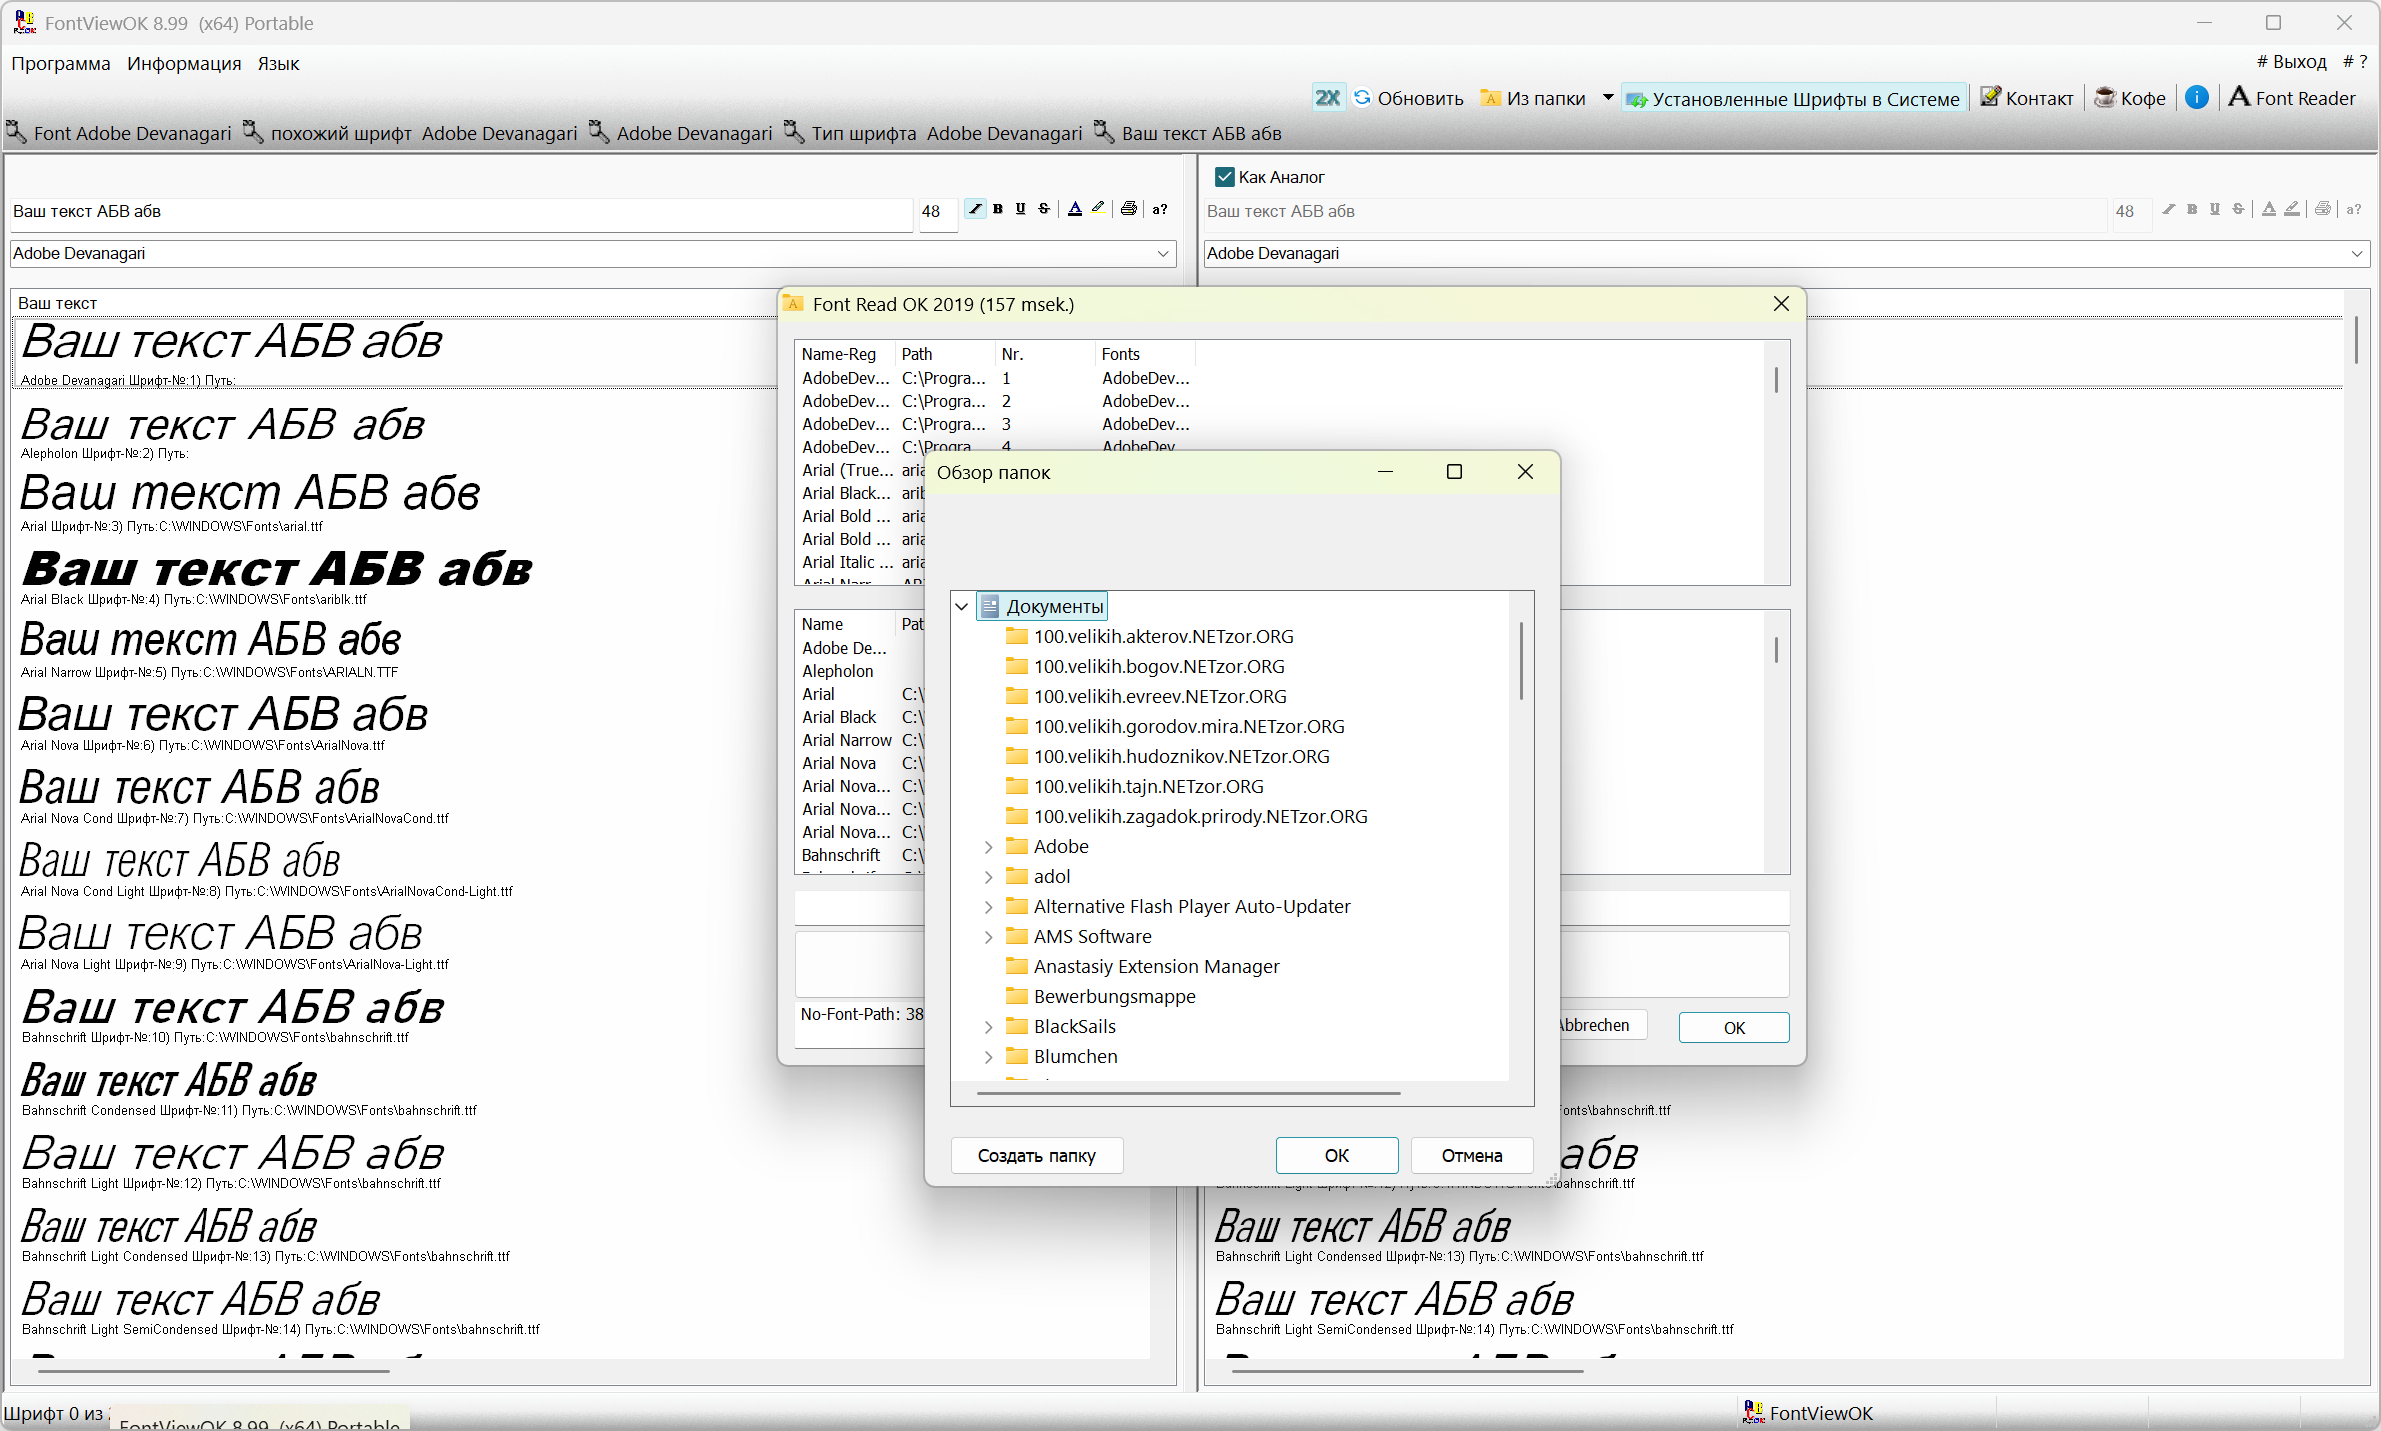Print from the right panel toolbar
This screenshot has height=1431, width=2381.
tap(2323, 209)
